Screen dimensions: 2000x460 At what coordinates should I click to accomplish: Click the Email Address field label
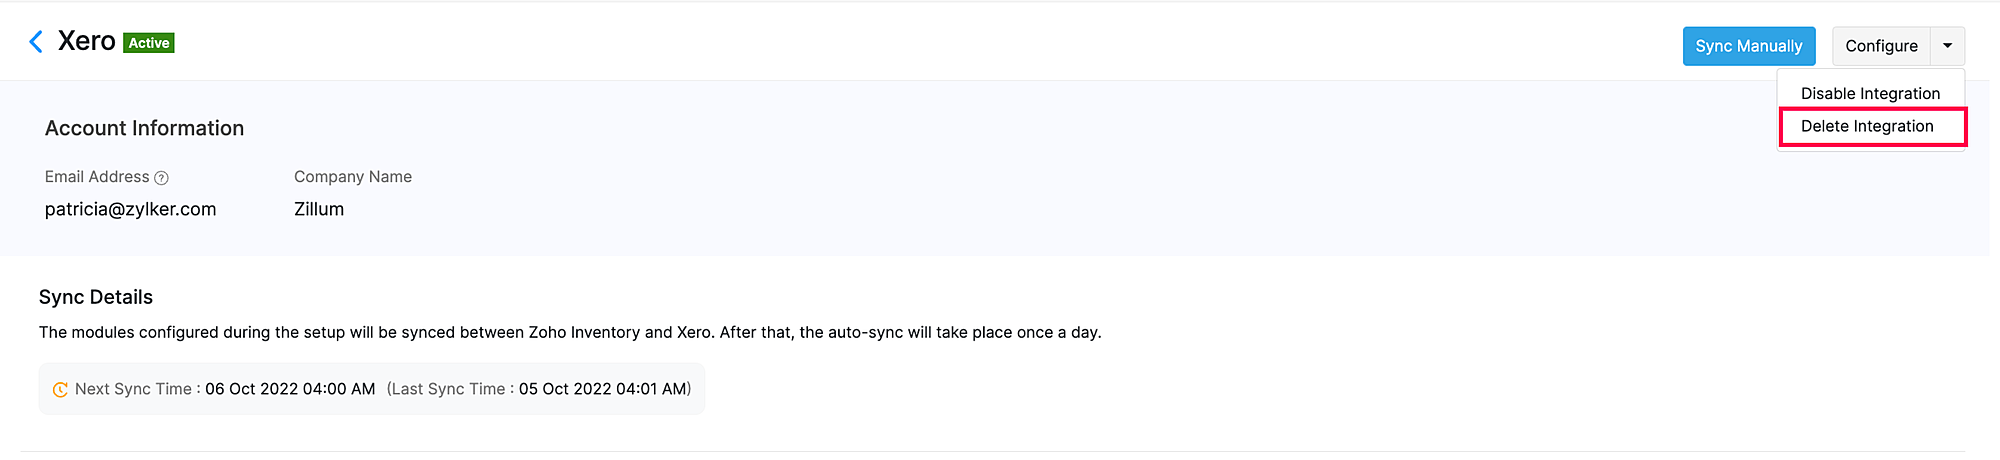pos(96,177)
